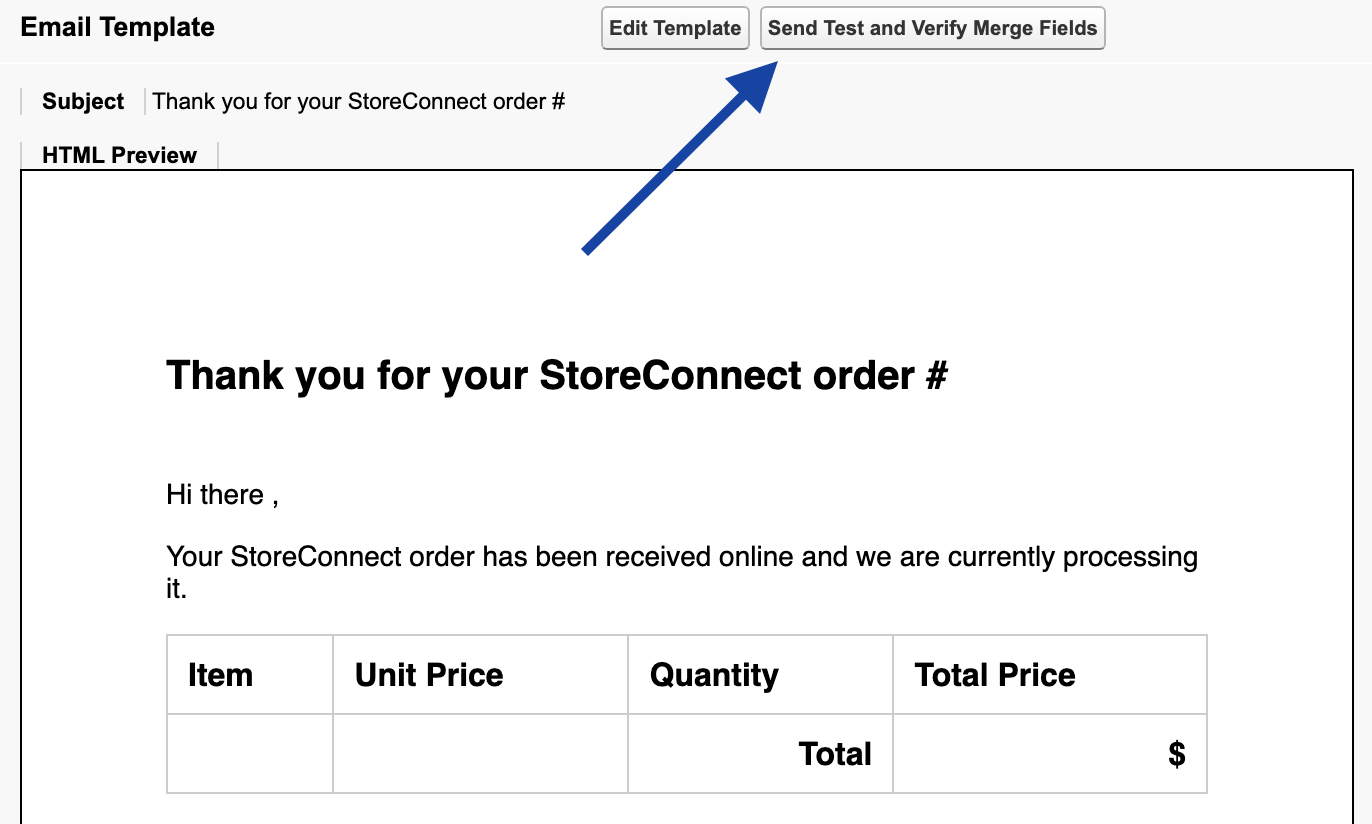Click Send Test and Verify Merge Fields
The image size is (1372, 824).
click(932, 28)
